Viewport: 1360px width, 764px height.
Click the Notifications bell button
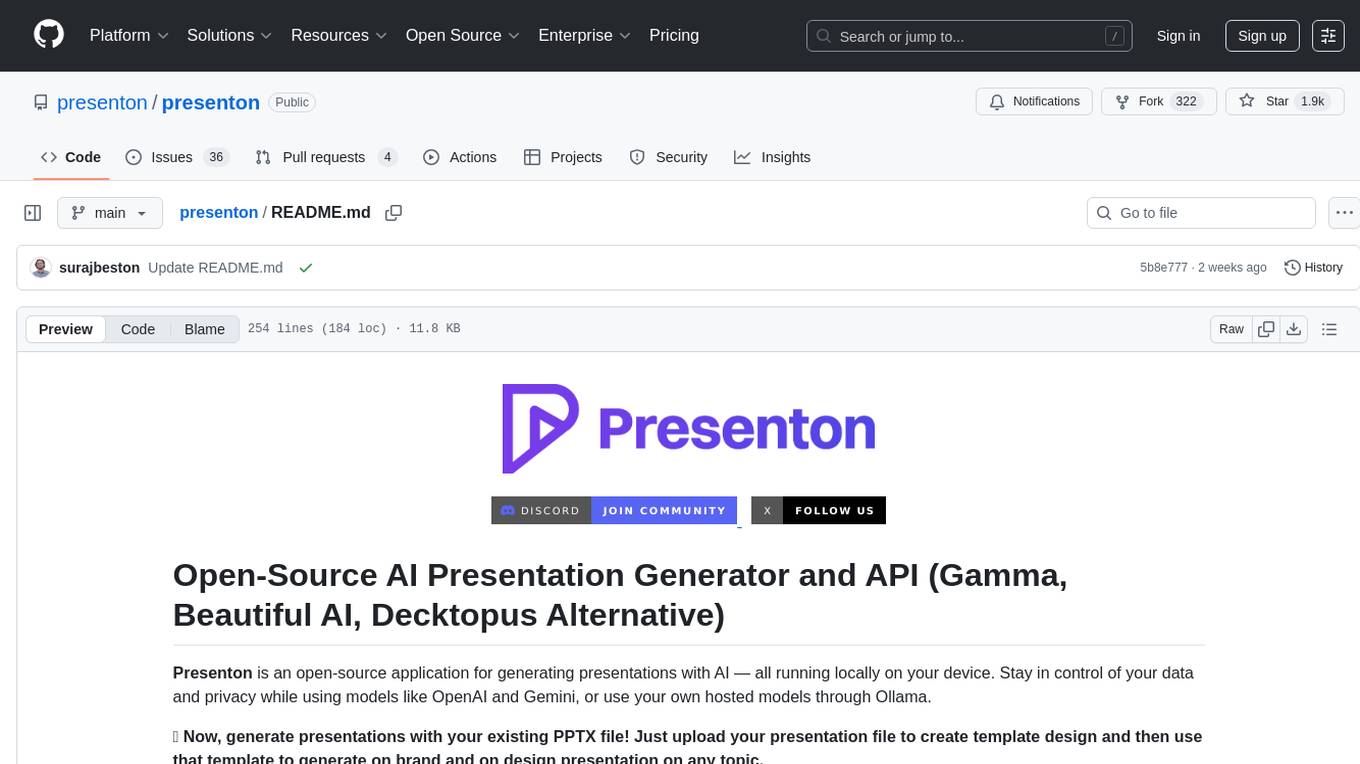pyautogui.click(x=1034, y=102)
